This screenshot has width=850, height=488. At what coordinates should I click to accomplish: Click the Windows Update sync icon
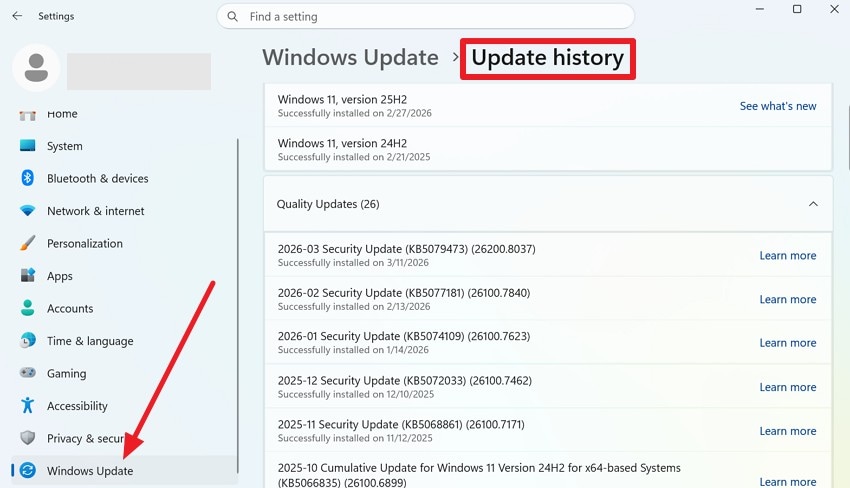pyautogui.click(x=28, y=470)
